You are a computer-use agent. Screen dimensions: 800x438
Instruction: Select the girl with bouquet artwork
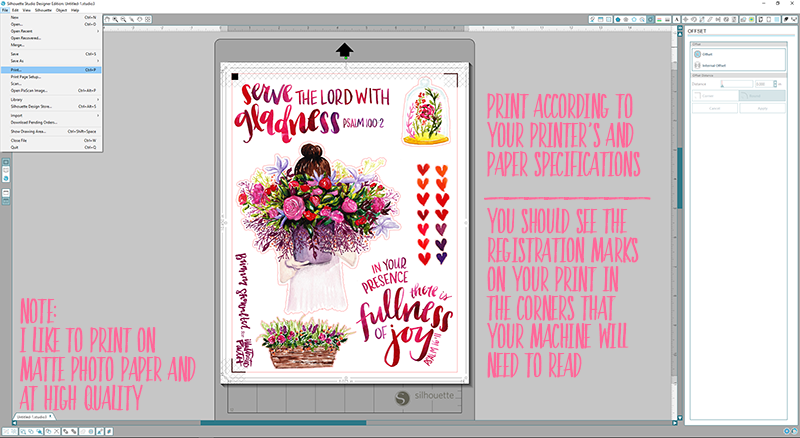coord(317,230)
